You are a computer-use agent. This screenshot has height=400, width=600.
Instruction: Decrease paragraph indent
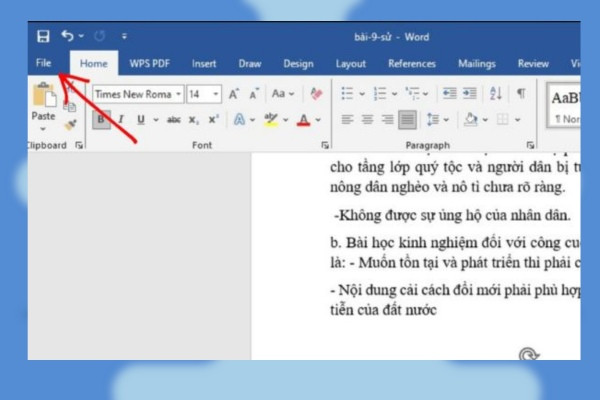tap(450, 93)
